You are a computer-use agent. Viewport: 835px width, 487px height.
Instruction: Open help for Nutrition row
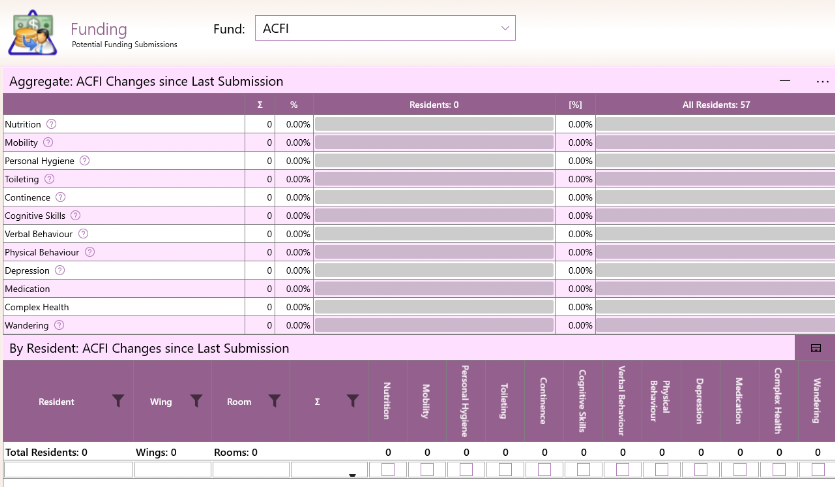pyautogui.click(x=51, y=124)
